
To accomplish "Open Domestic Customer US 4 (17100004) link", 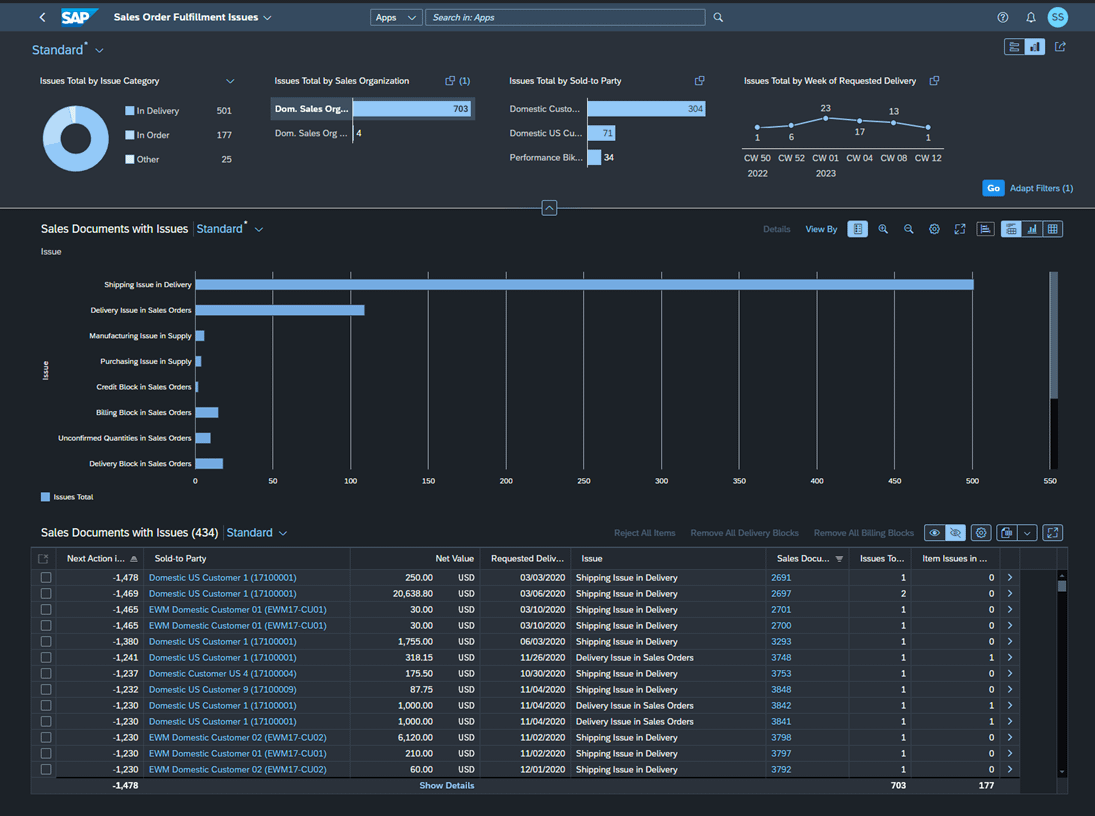I will [x=222, y=674].
